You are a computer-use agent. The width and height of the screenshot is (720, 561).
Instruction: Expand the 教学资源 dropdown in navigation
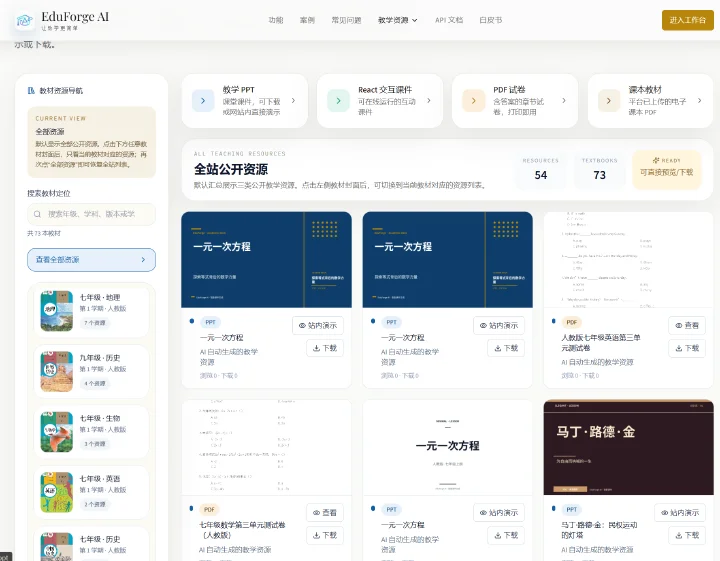click(x=398, y=20)
